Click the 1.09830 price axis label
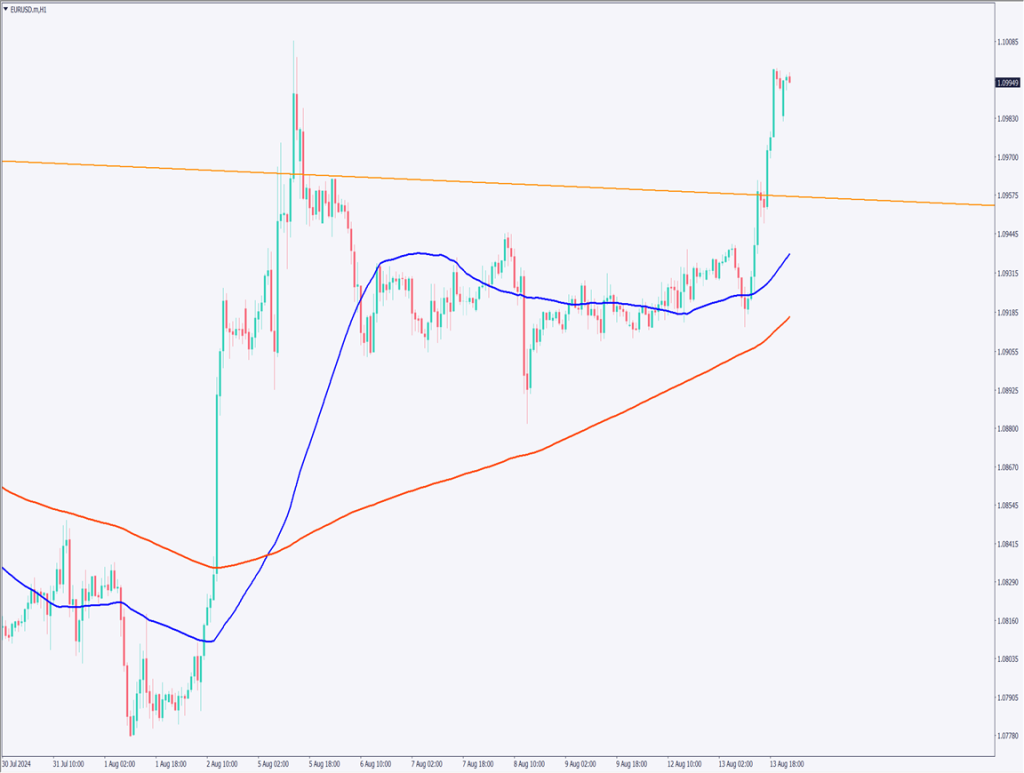 (1008, 118)
